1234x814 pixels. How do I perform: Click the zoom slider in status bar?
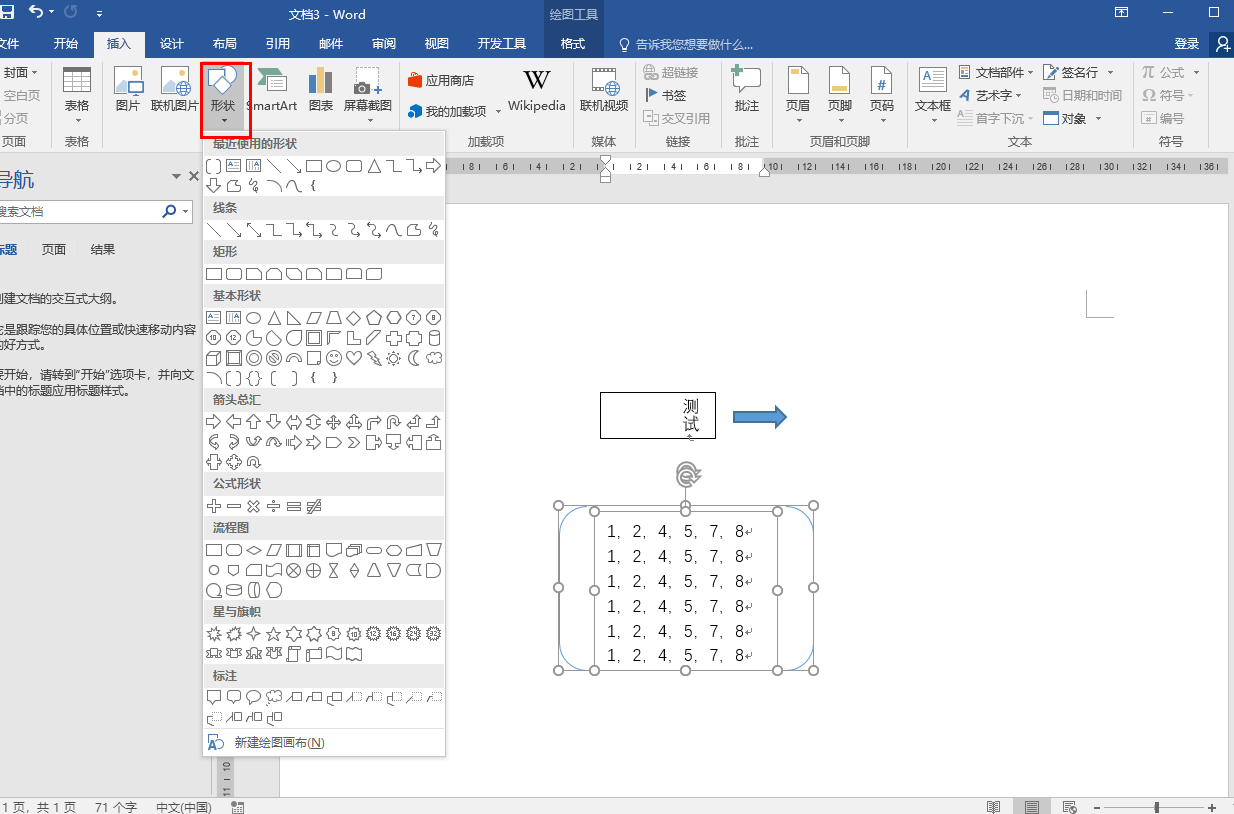point(1157,807)
